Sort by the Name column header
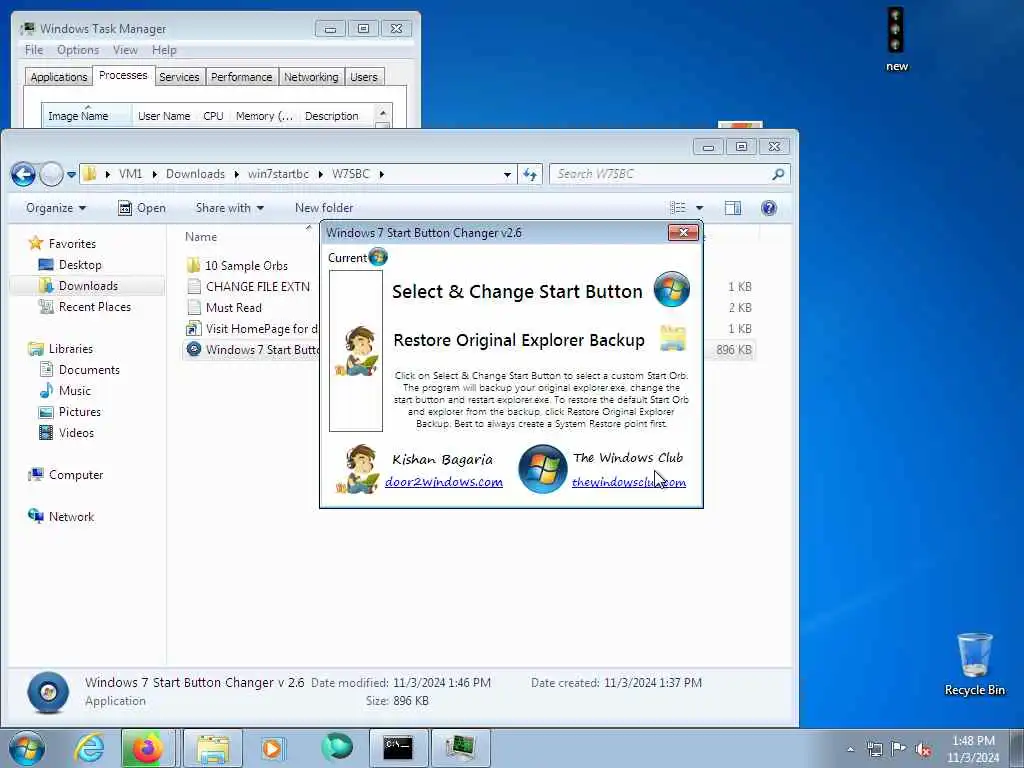Viewport: 1024px width, 768px height. (200, 236)
